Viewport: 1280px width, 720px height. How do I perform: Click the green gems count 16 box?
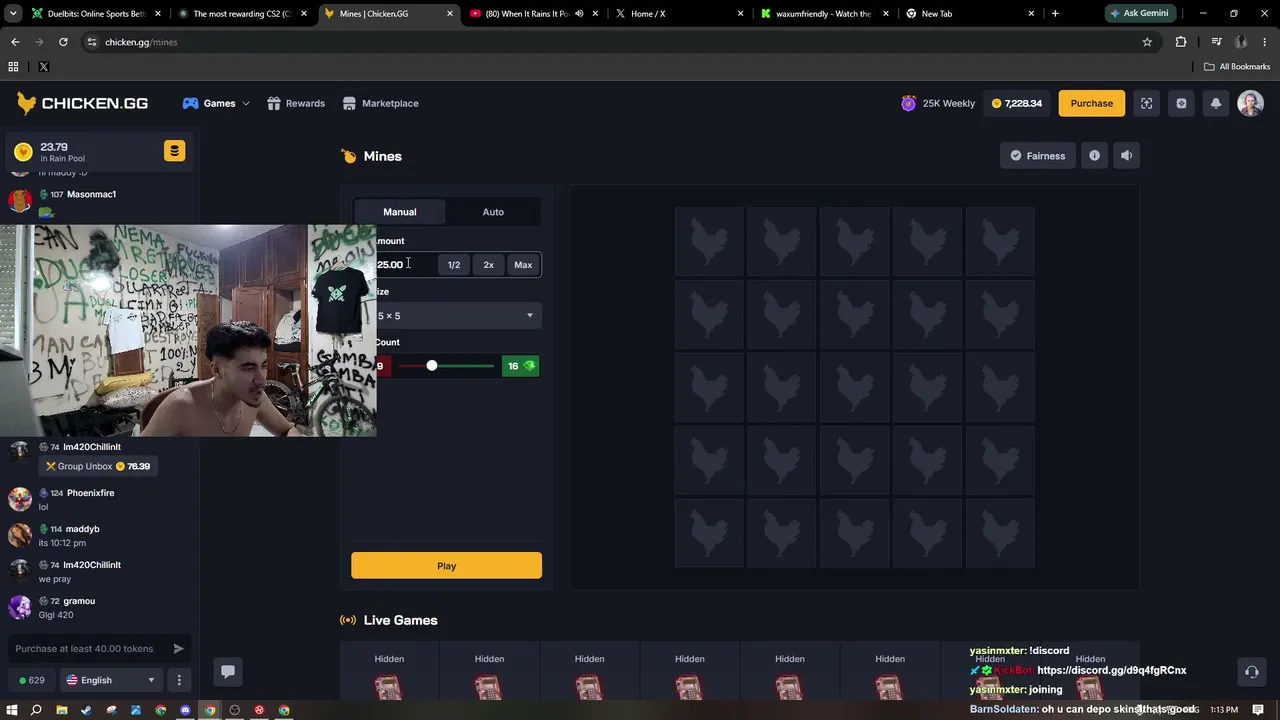click(521, 366)
